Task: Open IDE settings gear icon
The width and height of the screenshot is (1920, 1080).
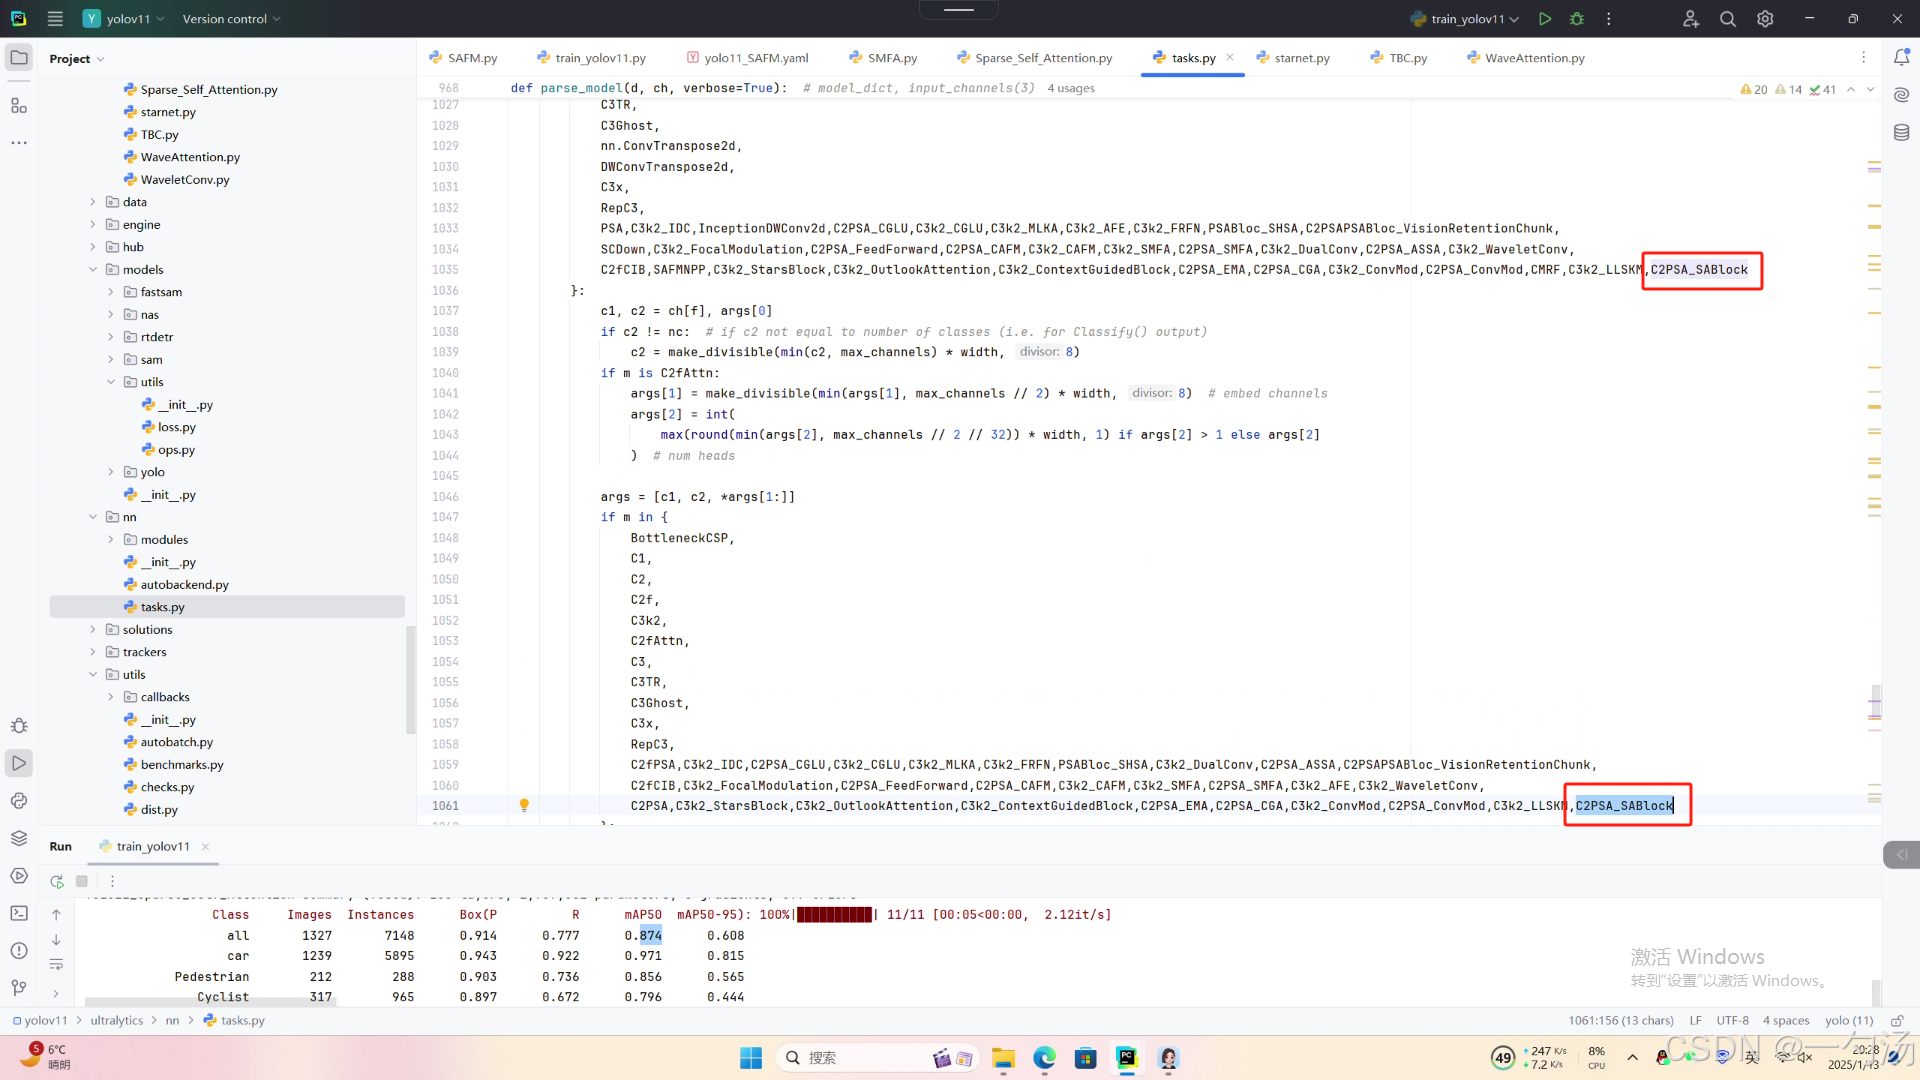Action: 1765,19
